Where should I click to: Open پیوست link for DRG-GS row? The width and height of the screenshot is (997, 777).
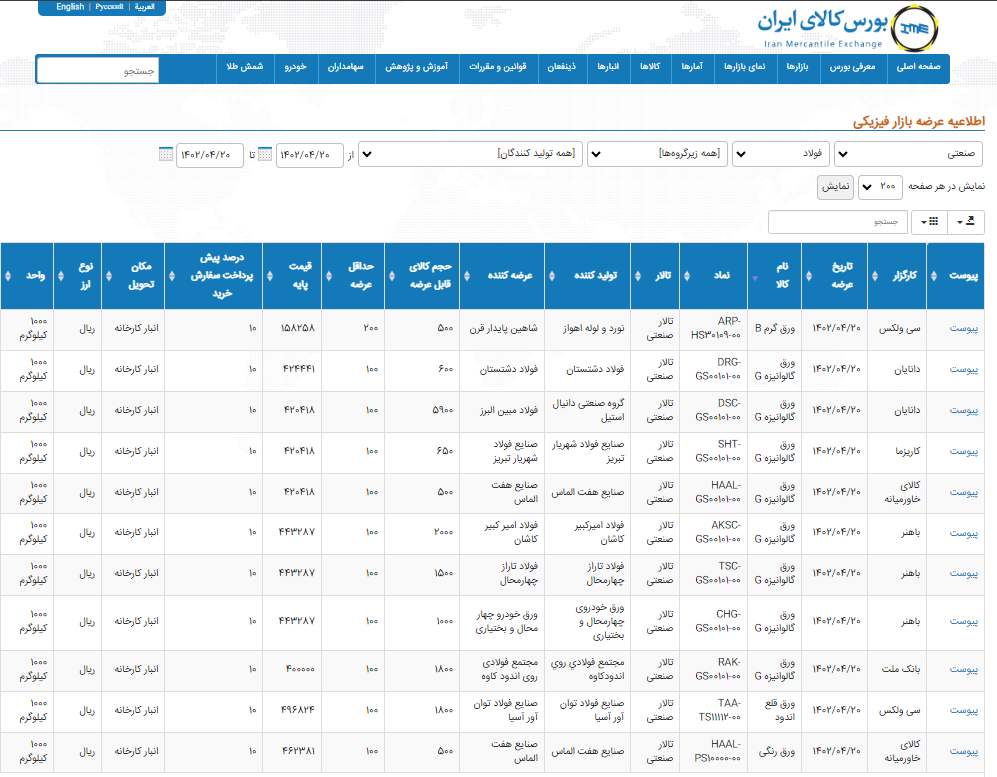[964, 369]
